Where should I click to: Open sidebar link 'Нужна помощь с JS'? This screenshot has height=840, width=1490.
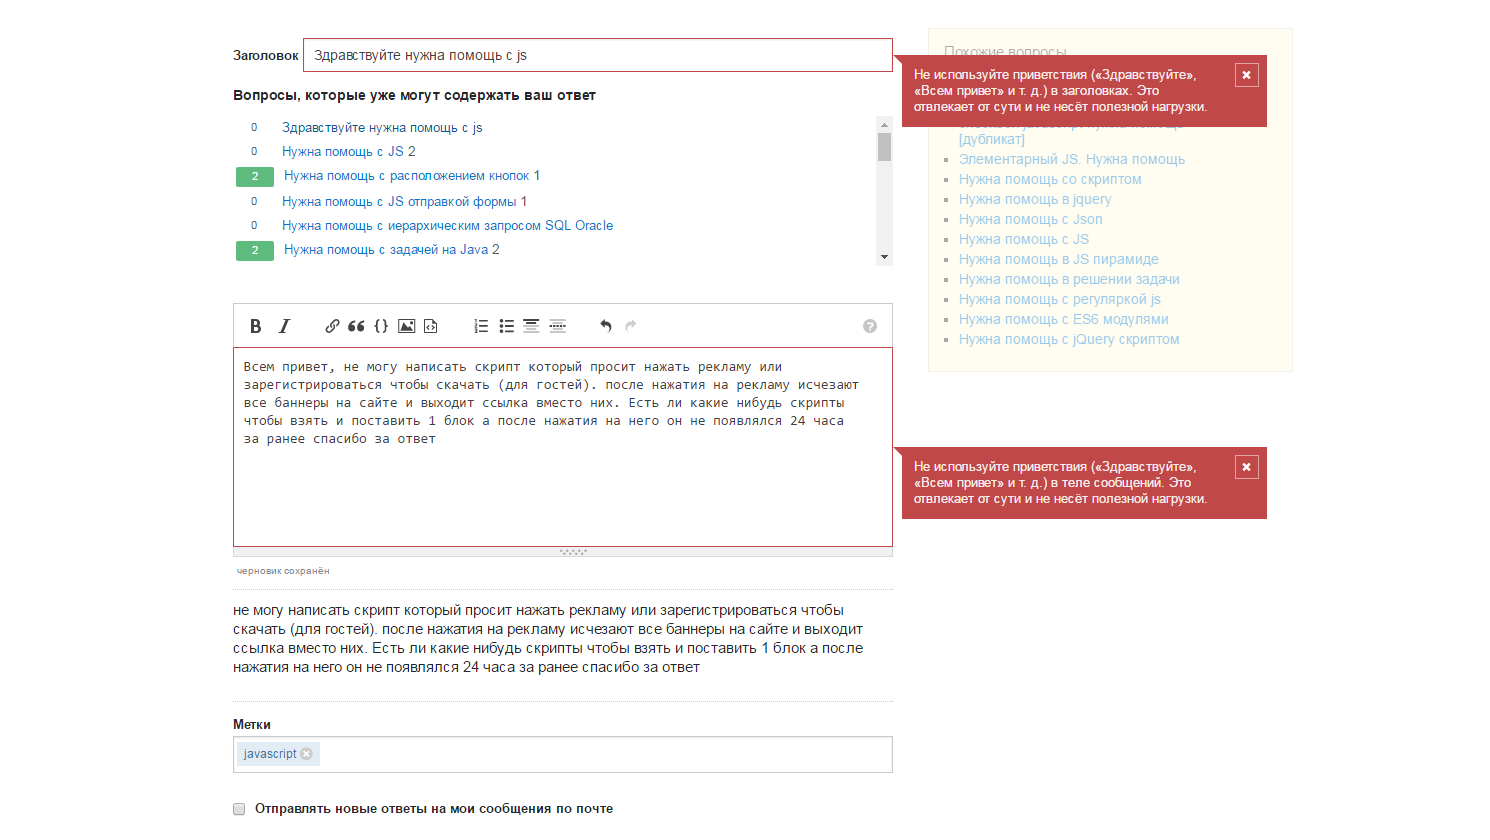(1024, 240)
